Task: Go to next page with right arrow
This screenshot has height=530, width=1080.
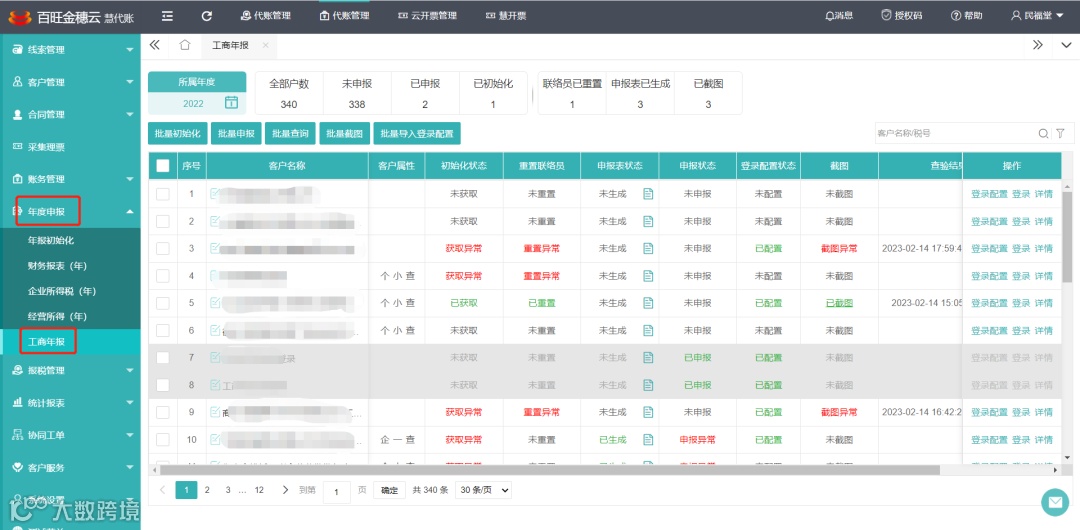Action: tap(285, 490)
